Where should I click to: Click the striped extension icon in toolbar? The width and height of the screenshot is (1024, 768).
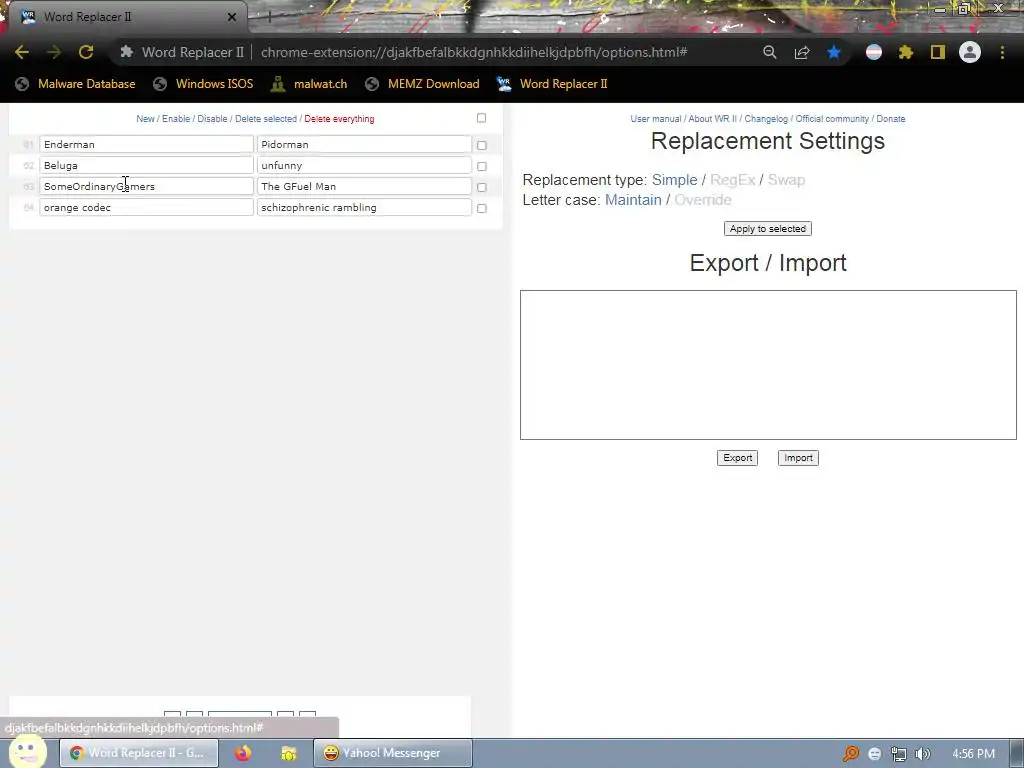click(x=874, y=52)
